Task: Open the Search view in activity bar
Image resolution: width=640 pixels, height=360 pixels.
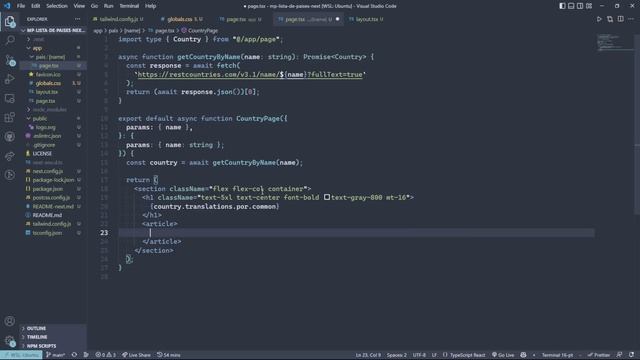Action: click(x=10, y=40)
